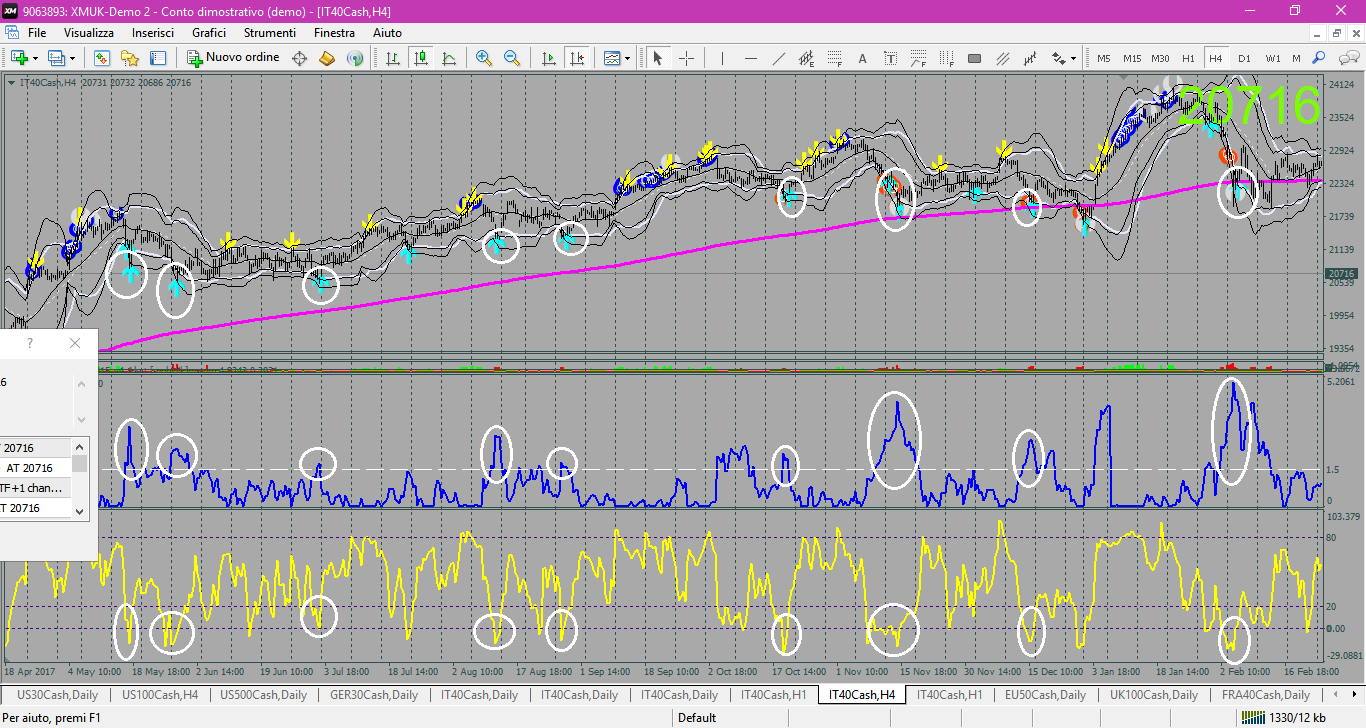Expand the indicators list dropdown arrow
The image size is (1366, 728).
[x=628, y=58]
